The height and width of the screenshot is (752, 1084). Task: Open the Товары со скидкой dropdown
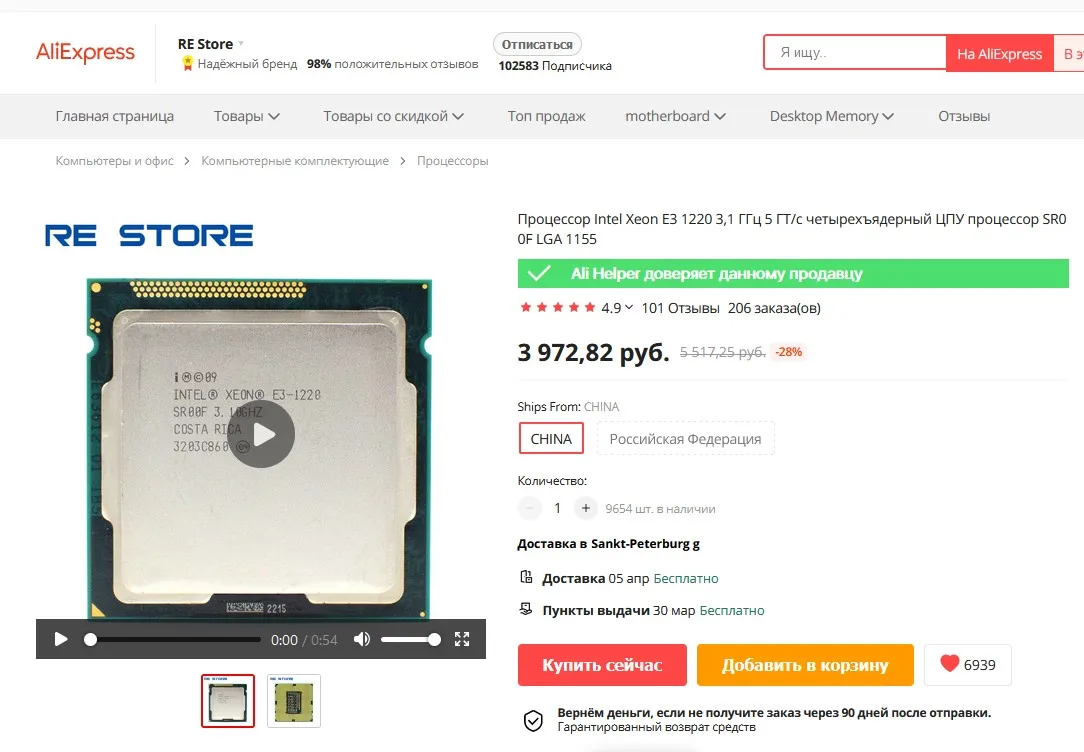pos(393,116)
